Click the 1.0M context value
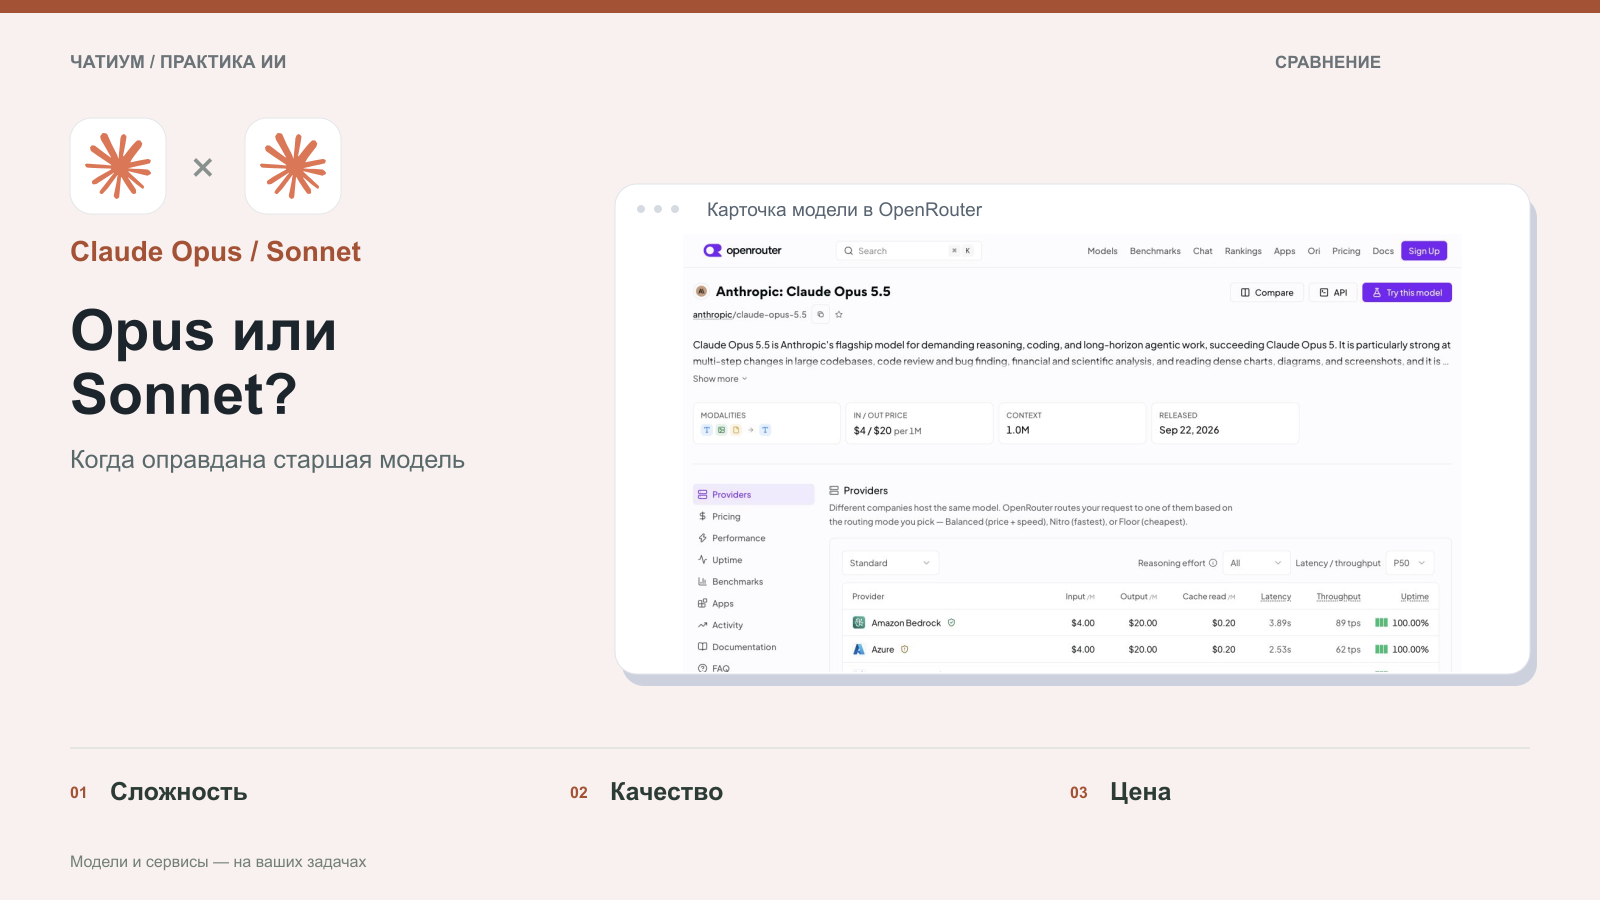 (1018, 430)
